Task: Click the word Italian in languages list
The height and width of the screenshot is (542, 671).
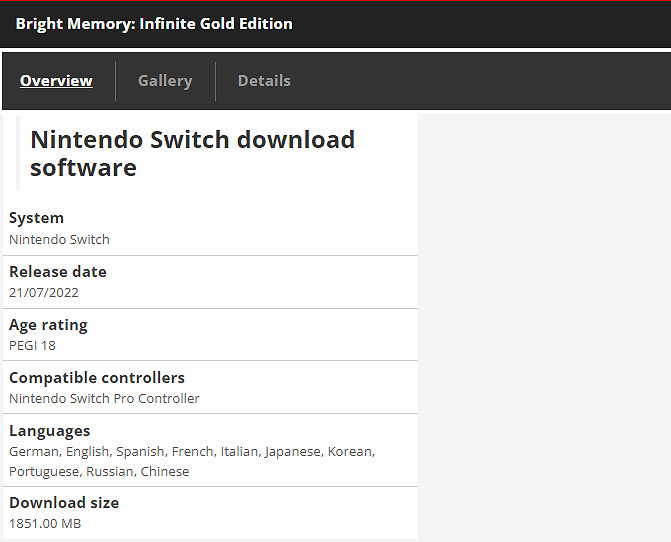Action: click(x=239, y=452)
